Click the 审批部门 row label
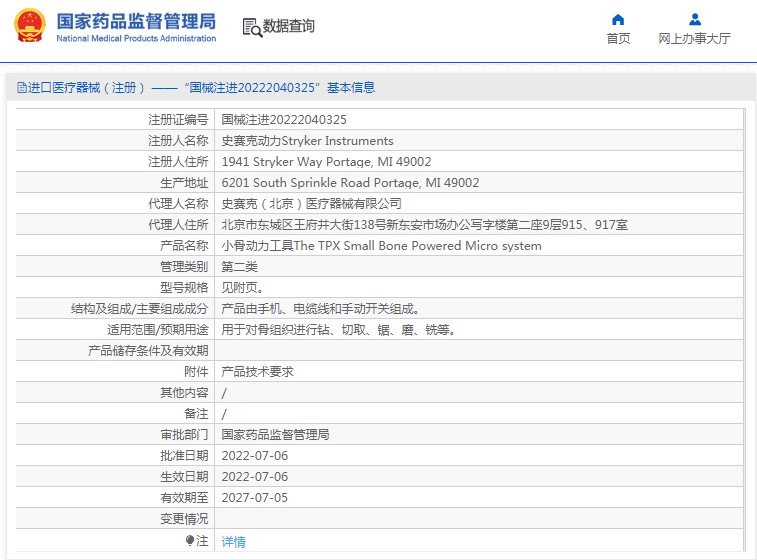 (184, 435)
